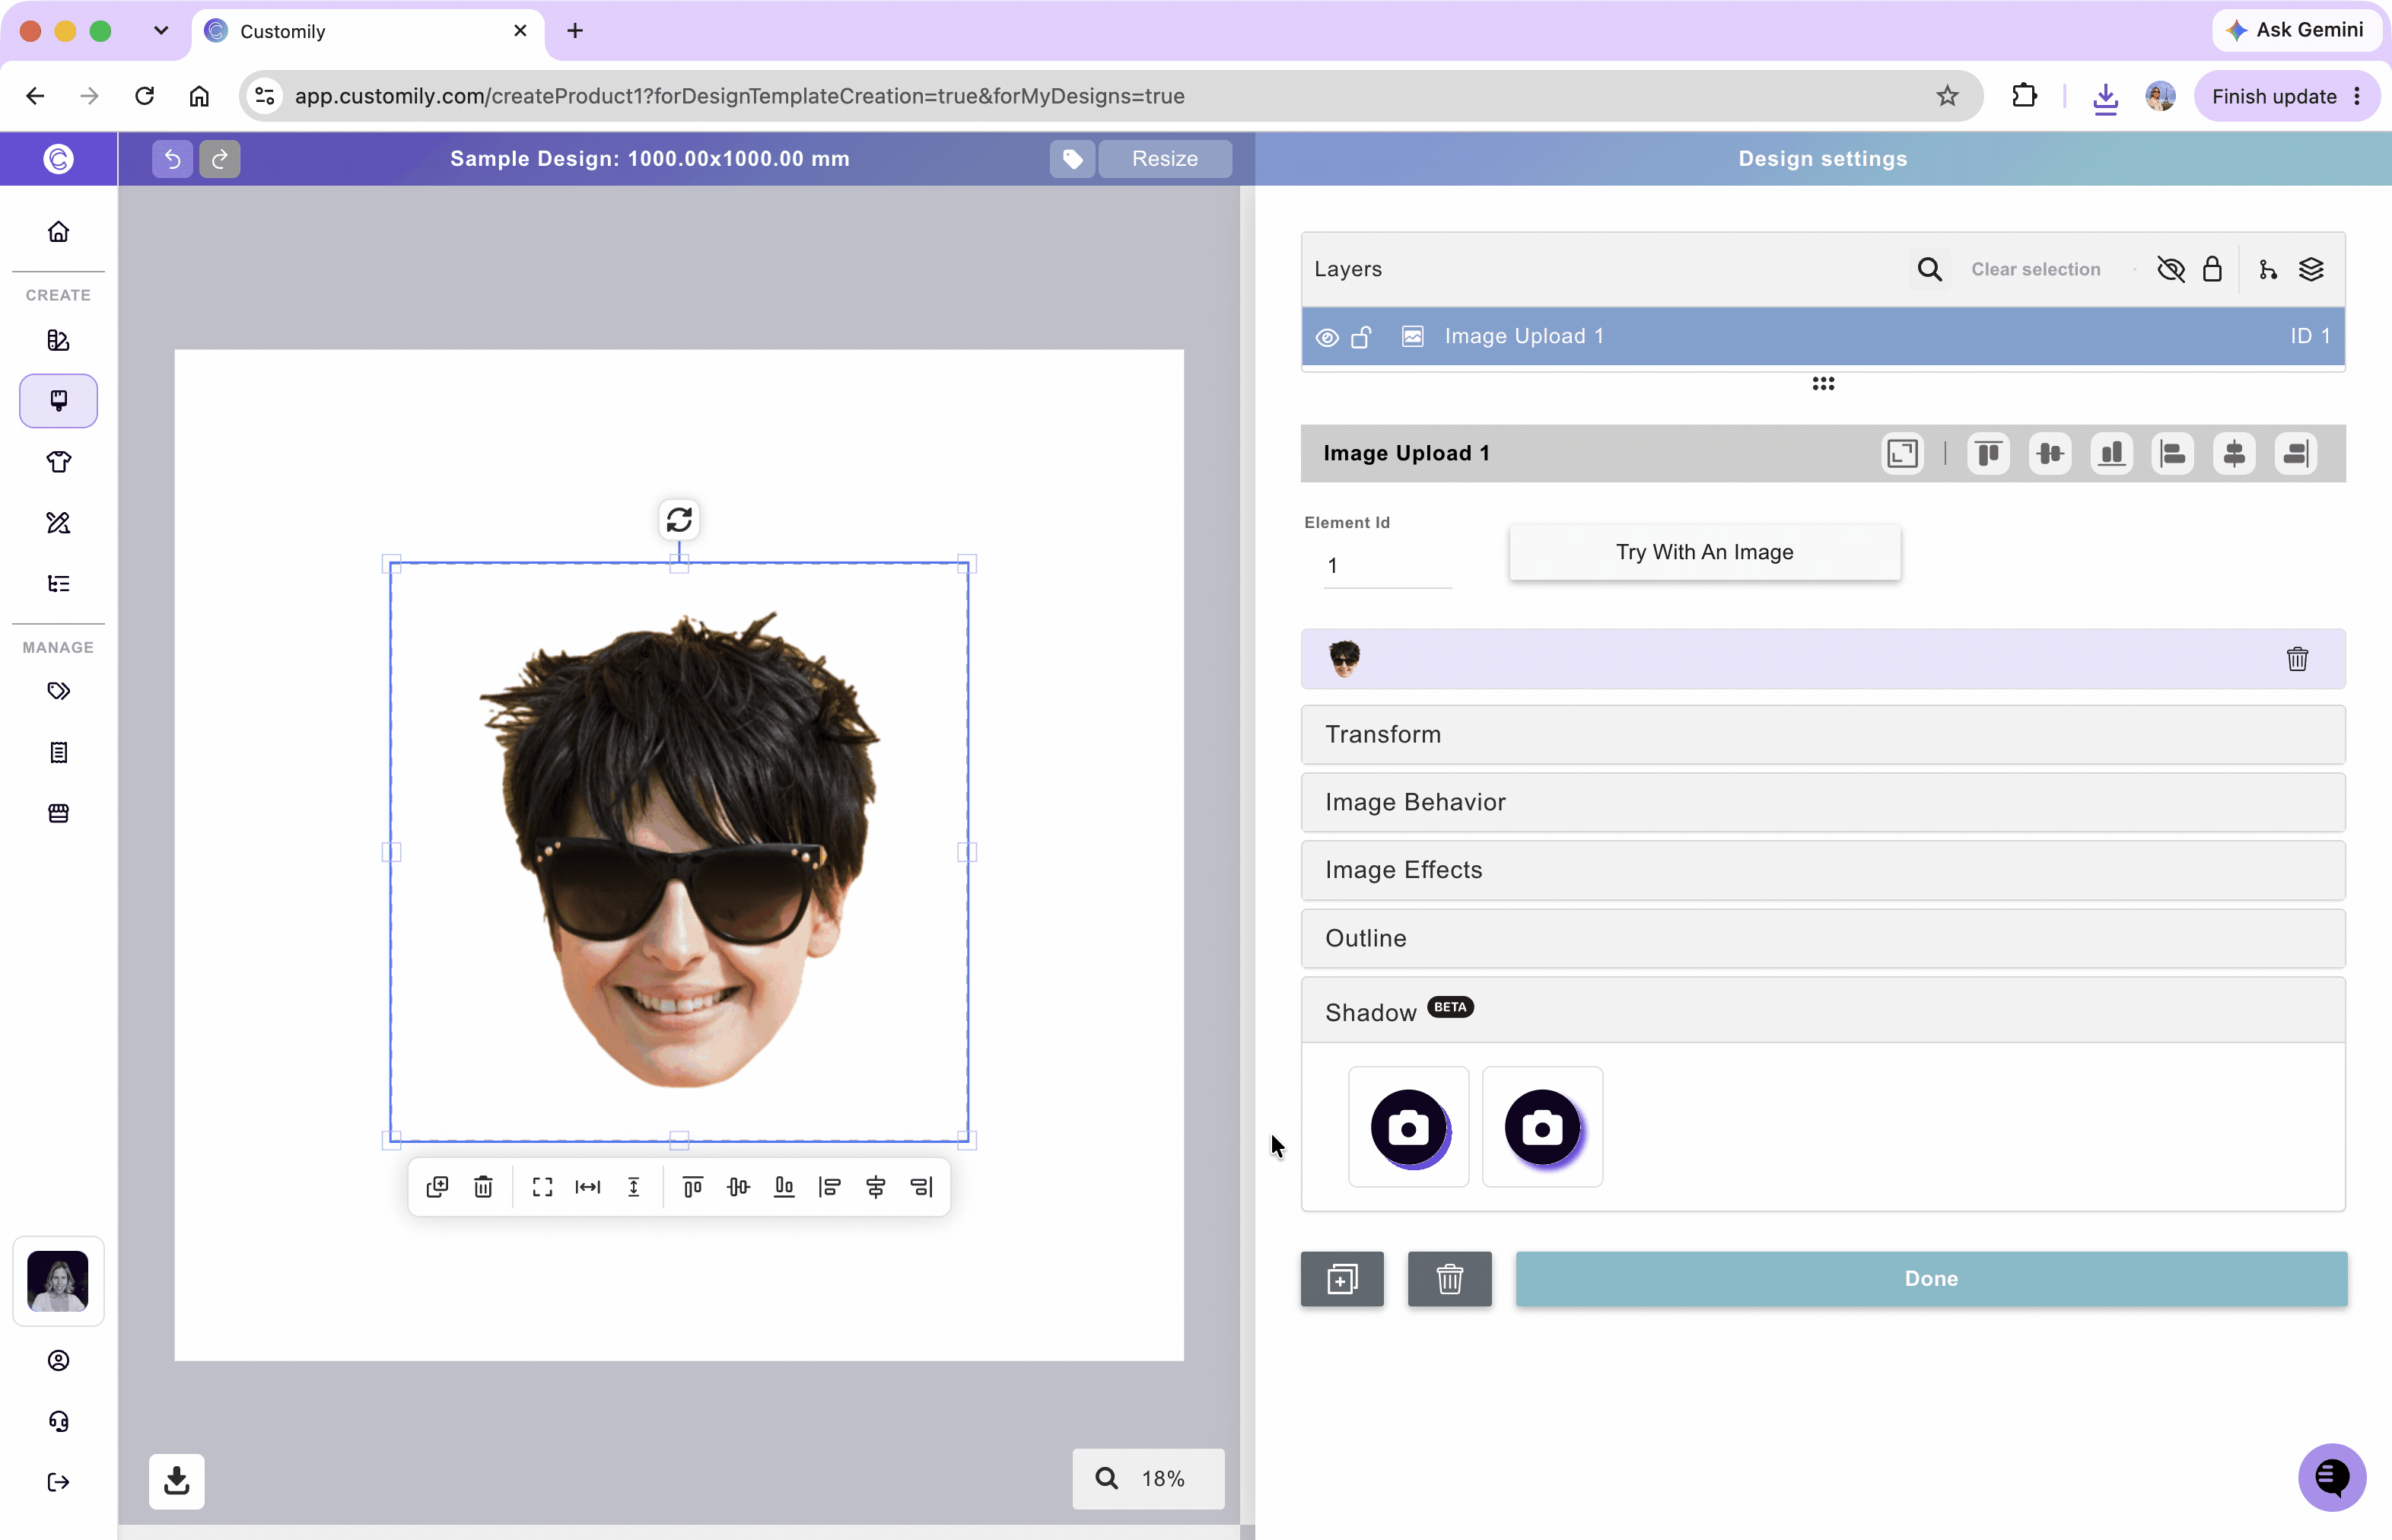Expand the Outline section
The height and width of the screenshot is (1540, 2392).
[x=1822, y=938]
